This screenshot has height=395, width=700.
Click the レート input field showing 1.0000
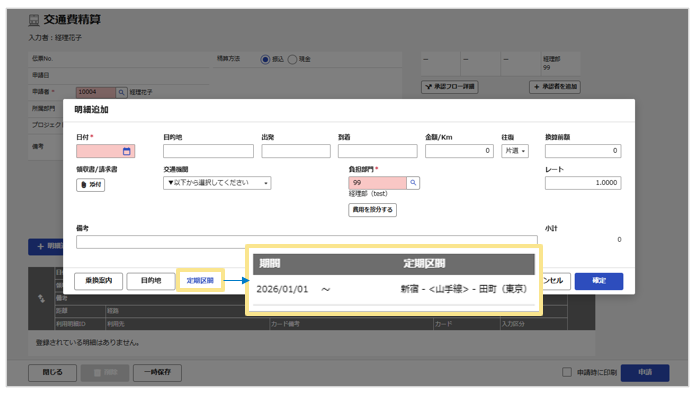[583, 183]
